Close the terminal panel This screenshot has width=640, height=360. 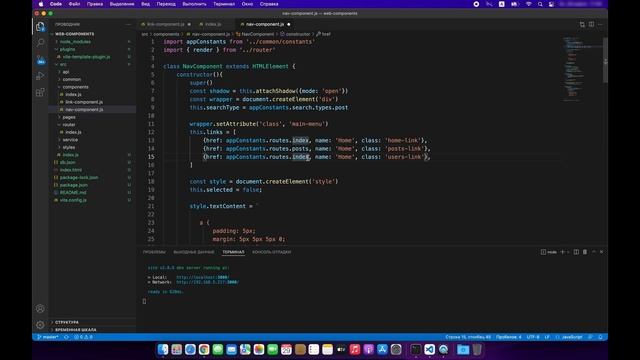(602, 252)
